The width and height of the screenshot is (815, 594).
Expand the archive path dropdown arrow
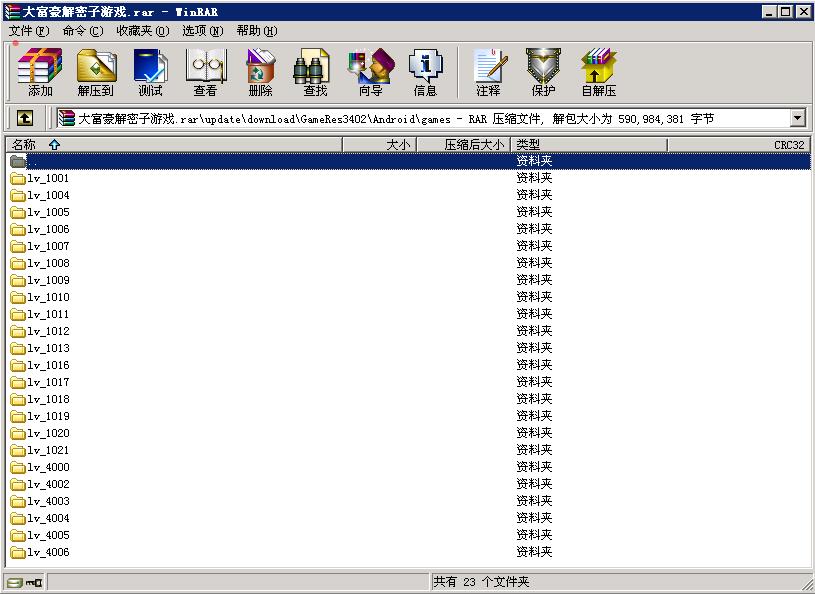coord(797,119)
